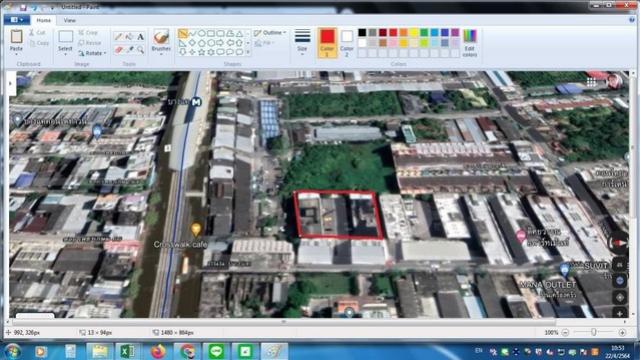Open Excel from the taskbar
Image resolution: width=640 pixels, height=360 pixels.
128,351
